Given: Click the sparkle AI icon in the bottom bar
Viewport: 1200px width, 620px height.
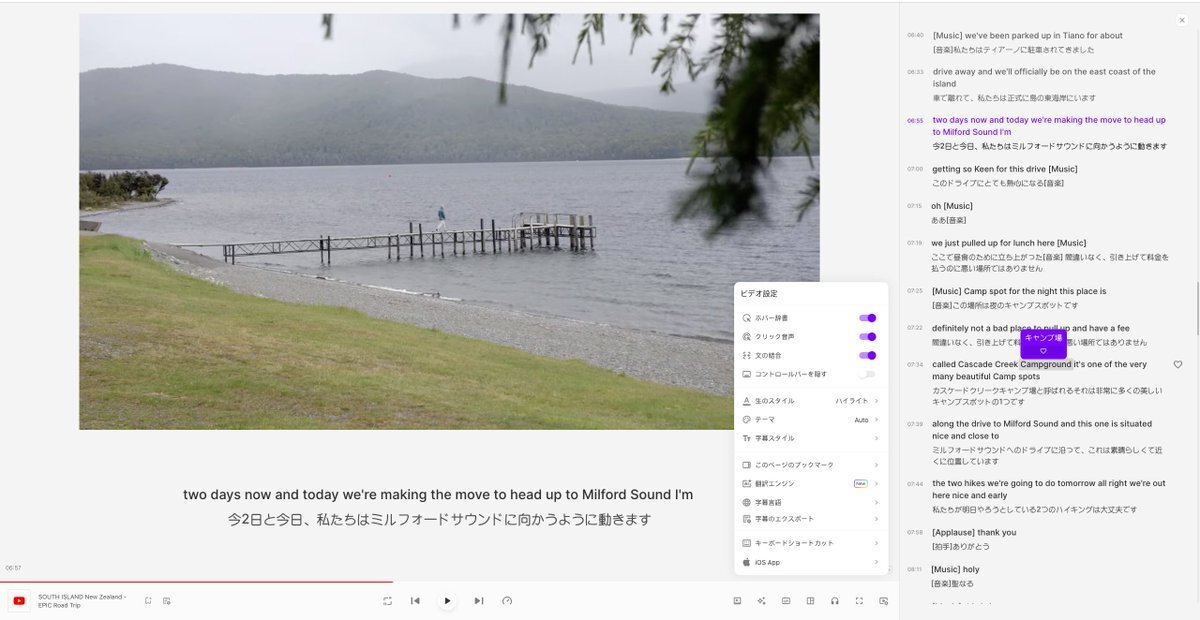Looking at the screenshot, I should (x=761, y=601).
